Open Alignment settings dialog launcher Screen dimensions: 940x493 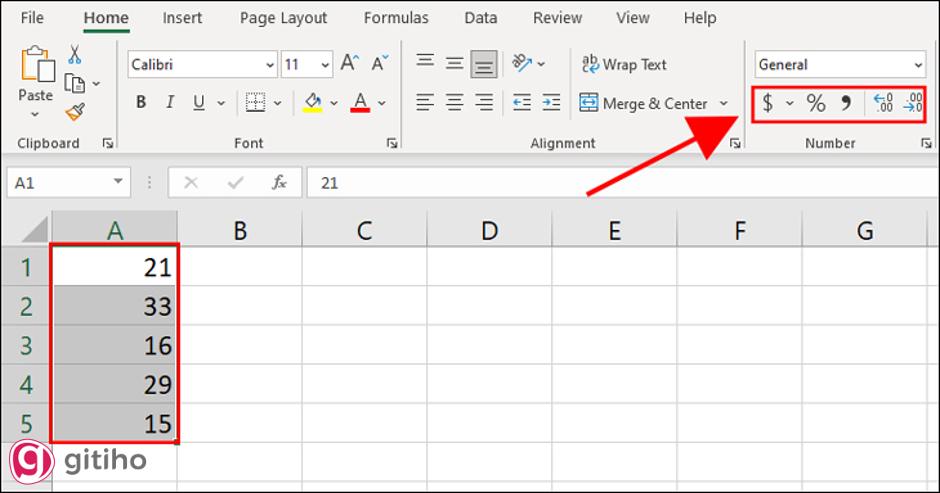735,143
